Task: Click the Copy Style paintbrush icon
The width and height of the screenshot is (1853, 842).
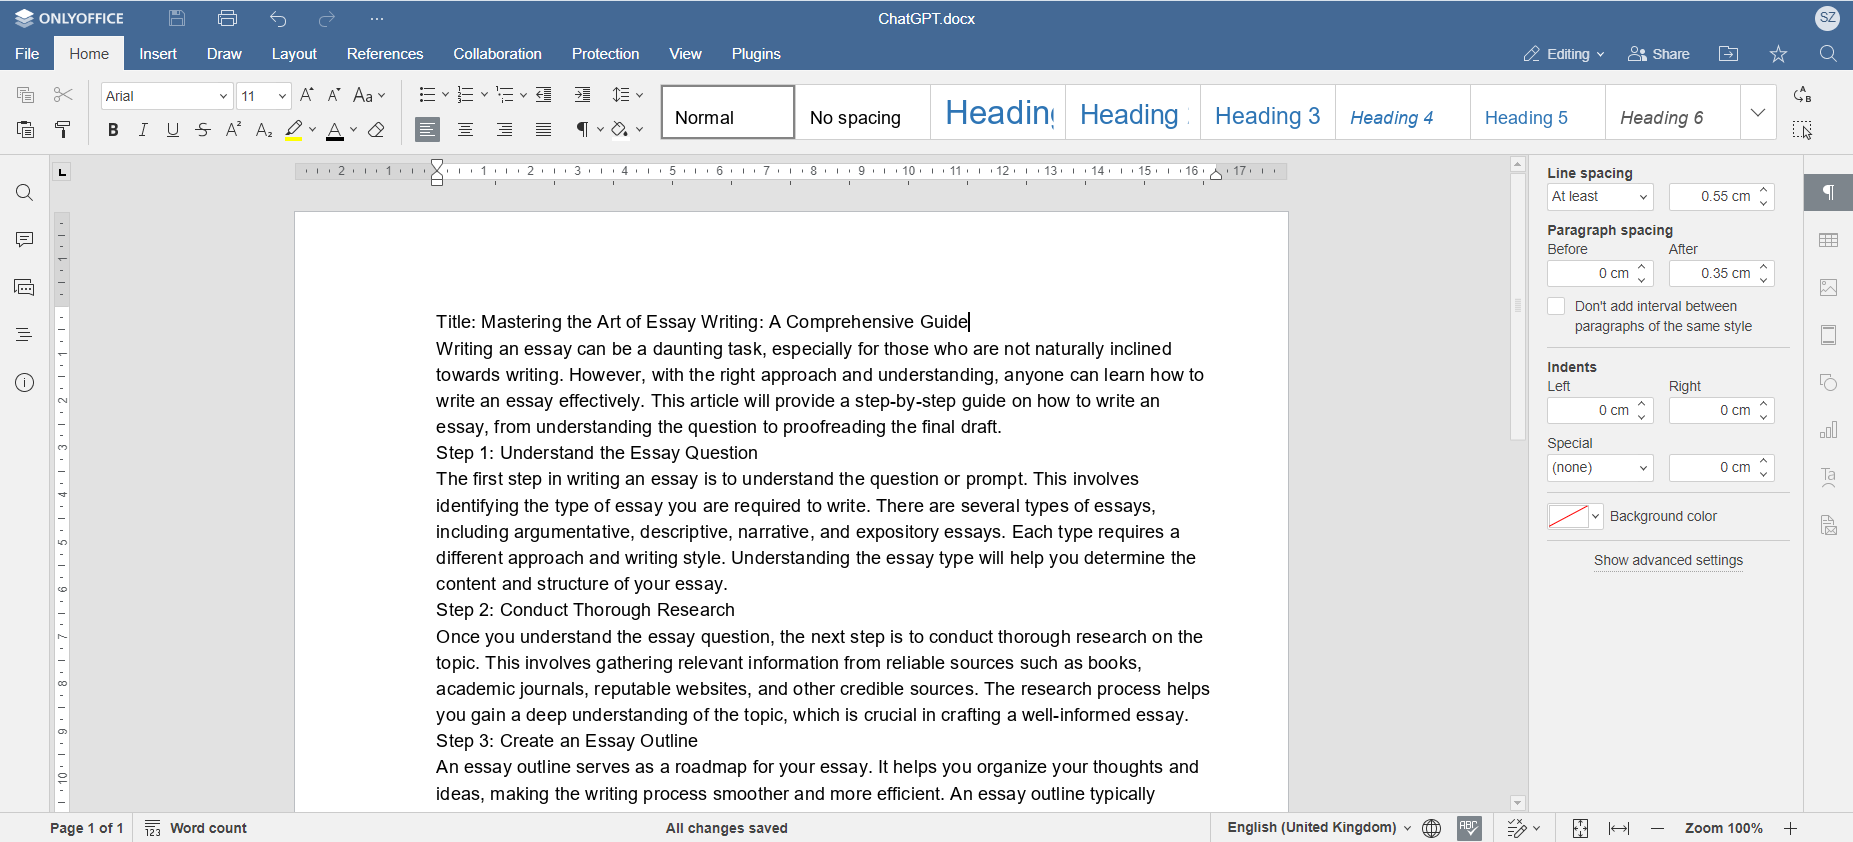Action: tap(63, 130)
